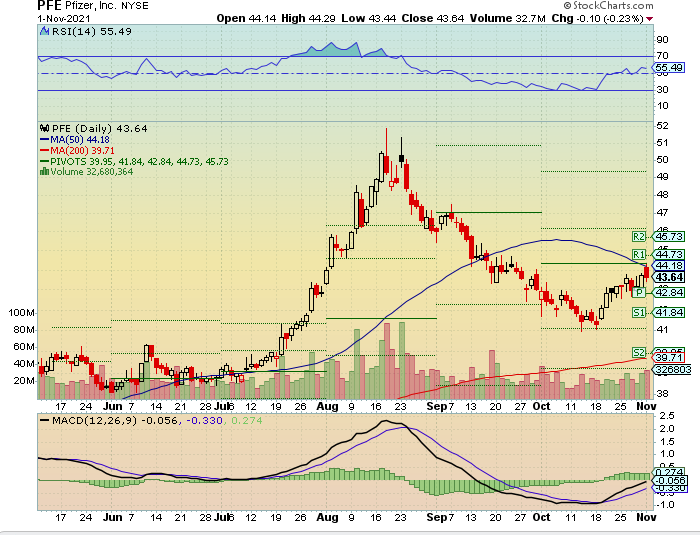Click the 'Volume 32.7M' header value
This screenshot has height=535, width=700.
click(508, 18)
